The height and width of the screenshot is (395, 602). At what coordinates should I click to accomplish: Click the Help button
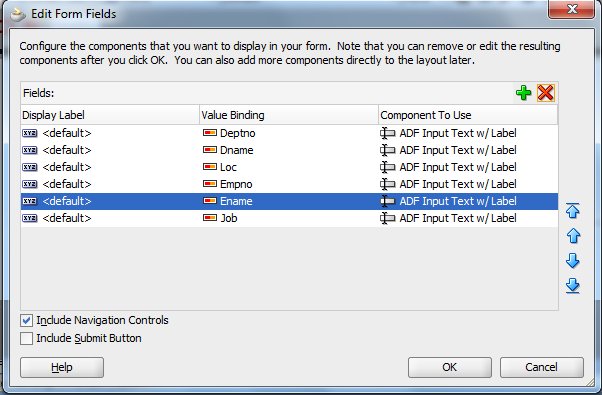tap(62, 367)
